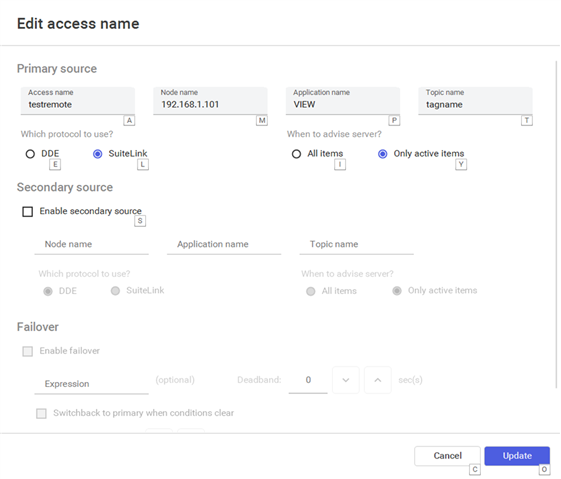Toggle Switchback to primary checkbox

click(x=42, y=414)
